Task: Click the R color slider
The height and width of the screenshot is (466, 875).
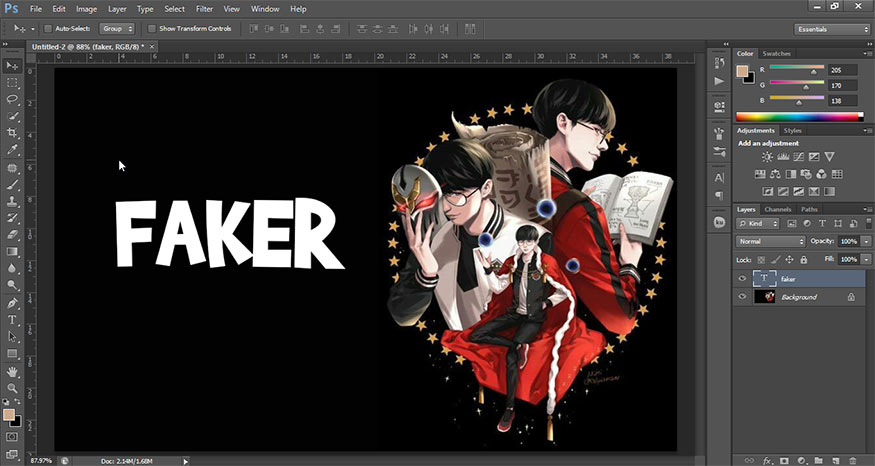Action: pyautogui.click(x=797, y=69)
